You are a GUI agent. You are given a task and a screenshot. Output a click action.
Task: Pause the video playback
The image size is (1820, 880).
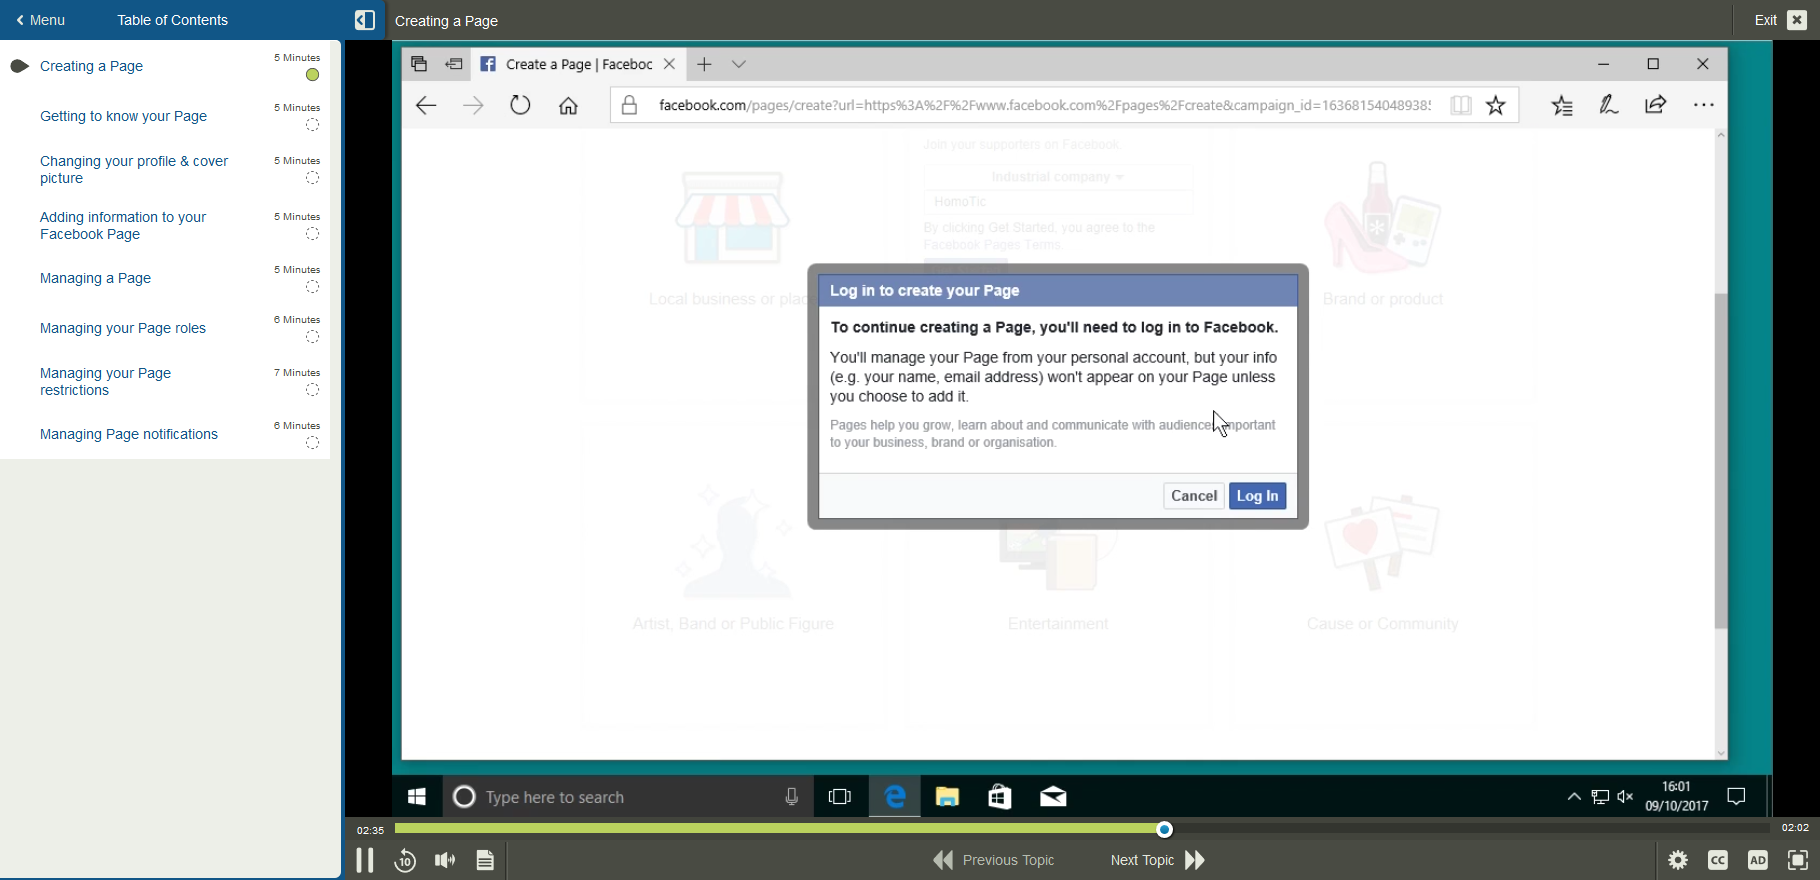pyautogui.click(x=365, y=860)
